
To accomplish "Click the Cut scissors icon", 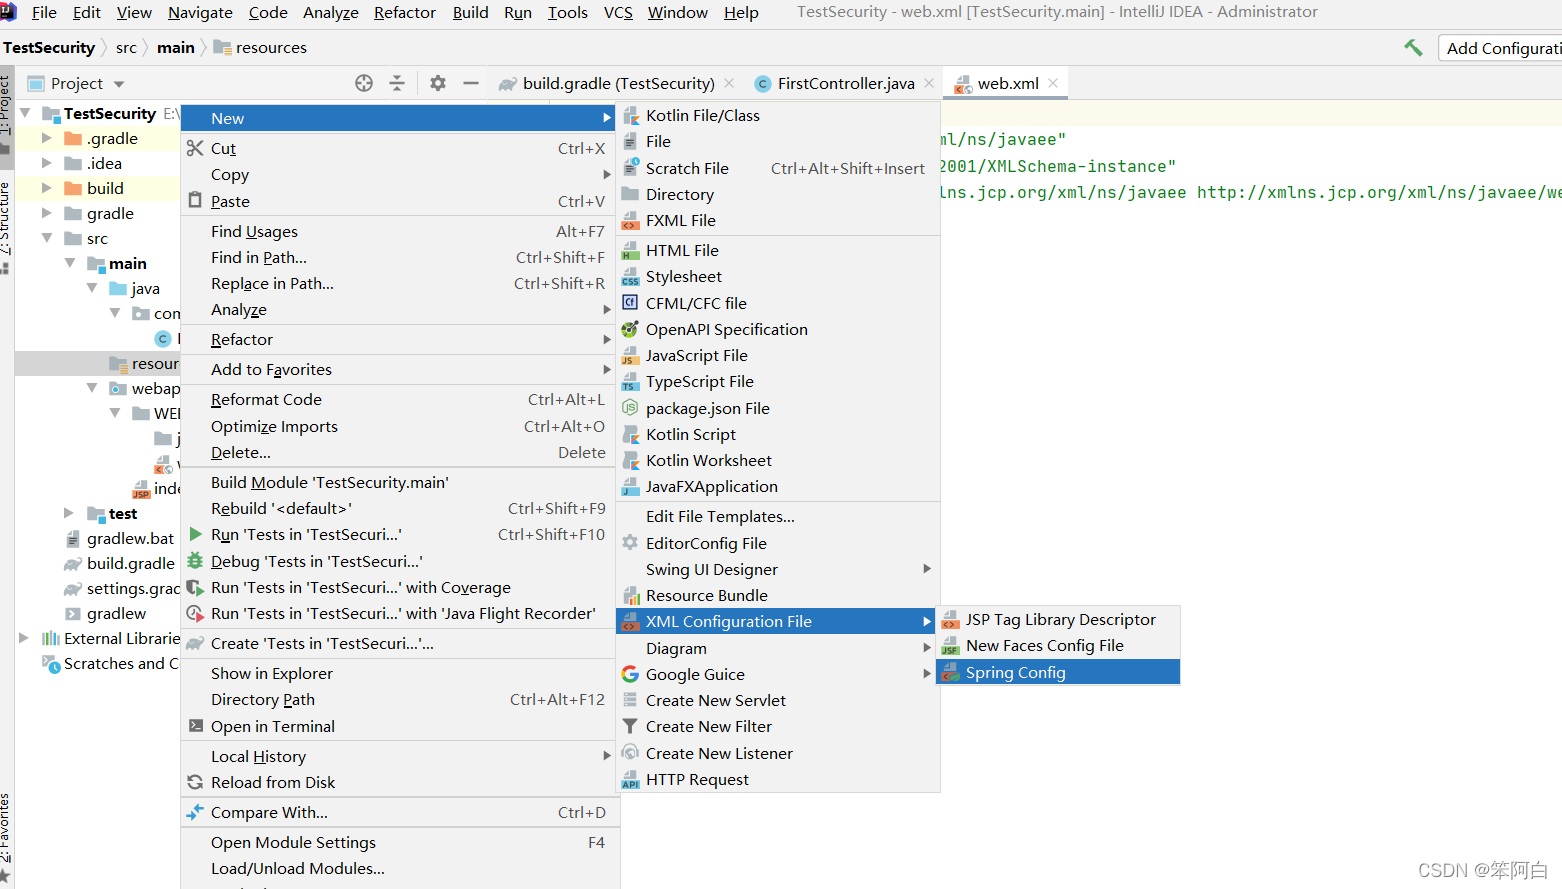I will pyautogui.click(x=195, y=148).
